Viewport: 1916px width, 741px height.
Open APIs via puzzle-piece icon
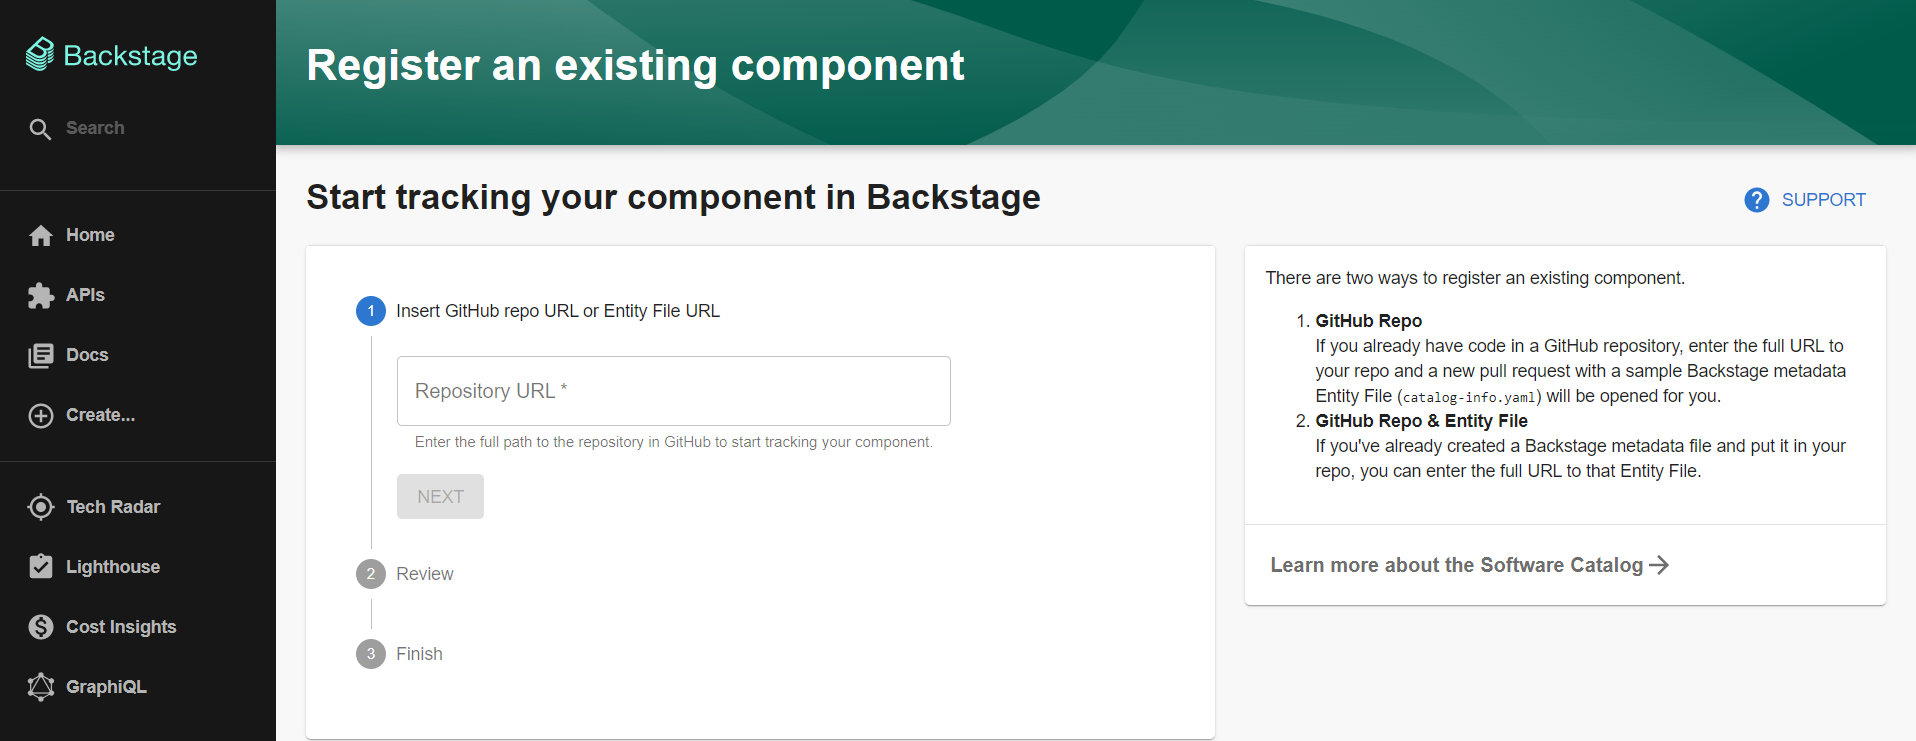[41, 295]
